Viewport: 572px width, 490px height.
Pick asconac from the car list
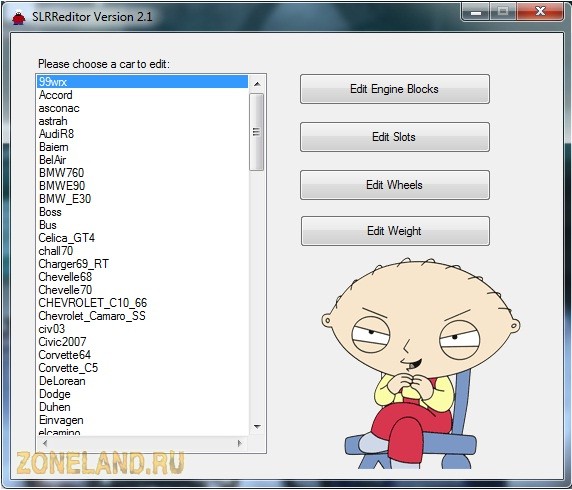[142, 108]
